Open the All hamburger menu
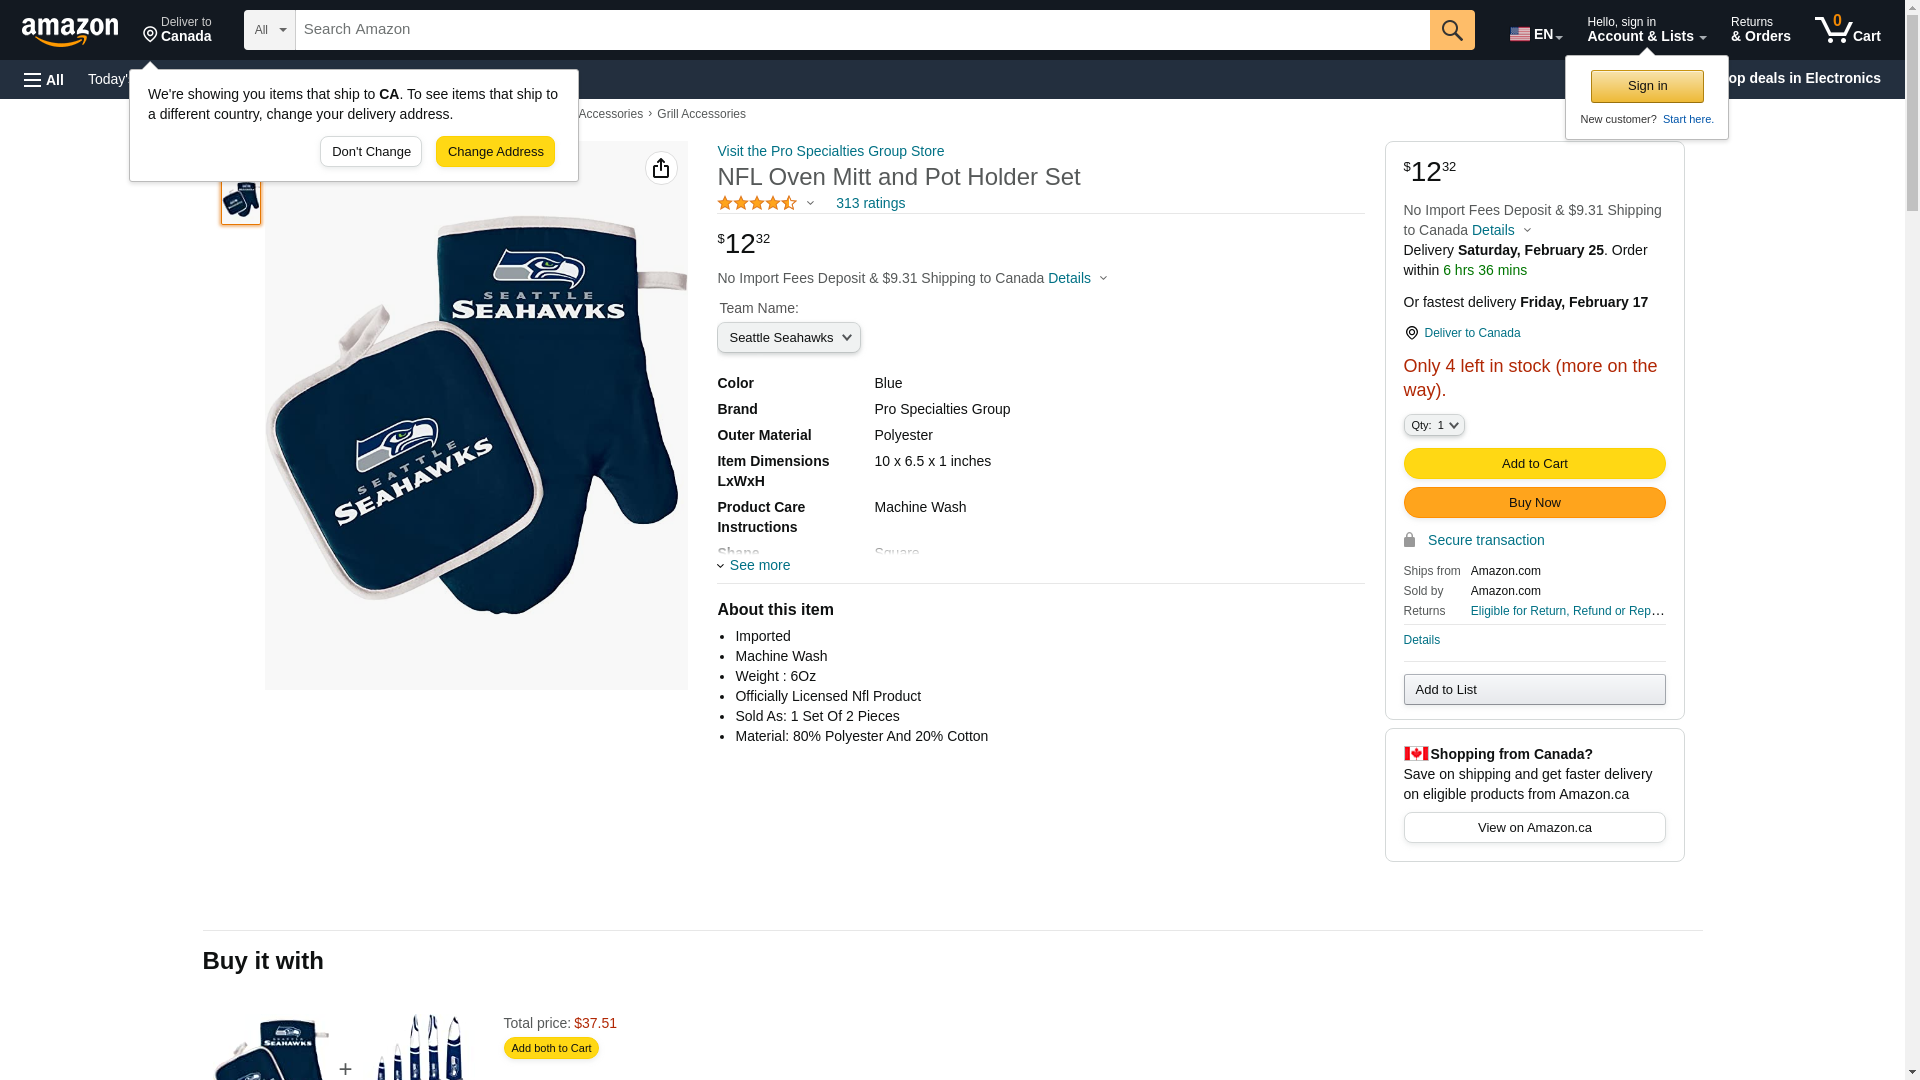 (44, 80)
